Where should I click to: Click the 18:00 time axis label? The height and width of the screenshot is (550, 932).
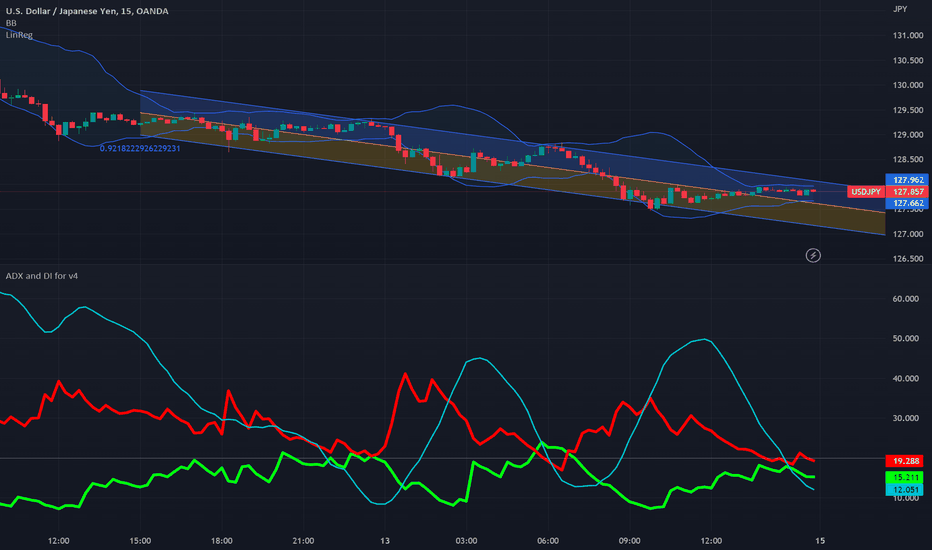222,540
